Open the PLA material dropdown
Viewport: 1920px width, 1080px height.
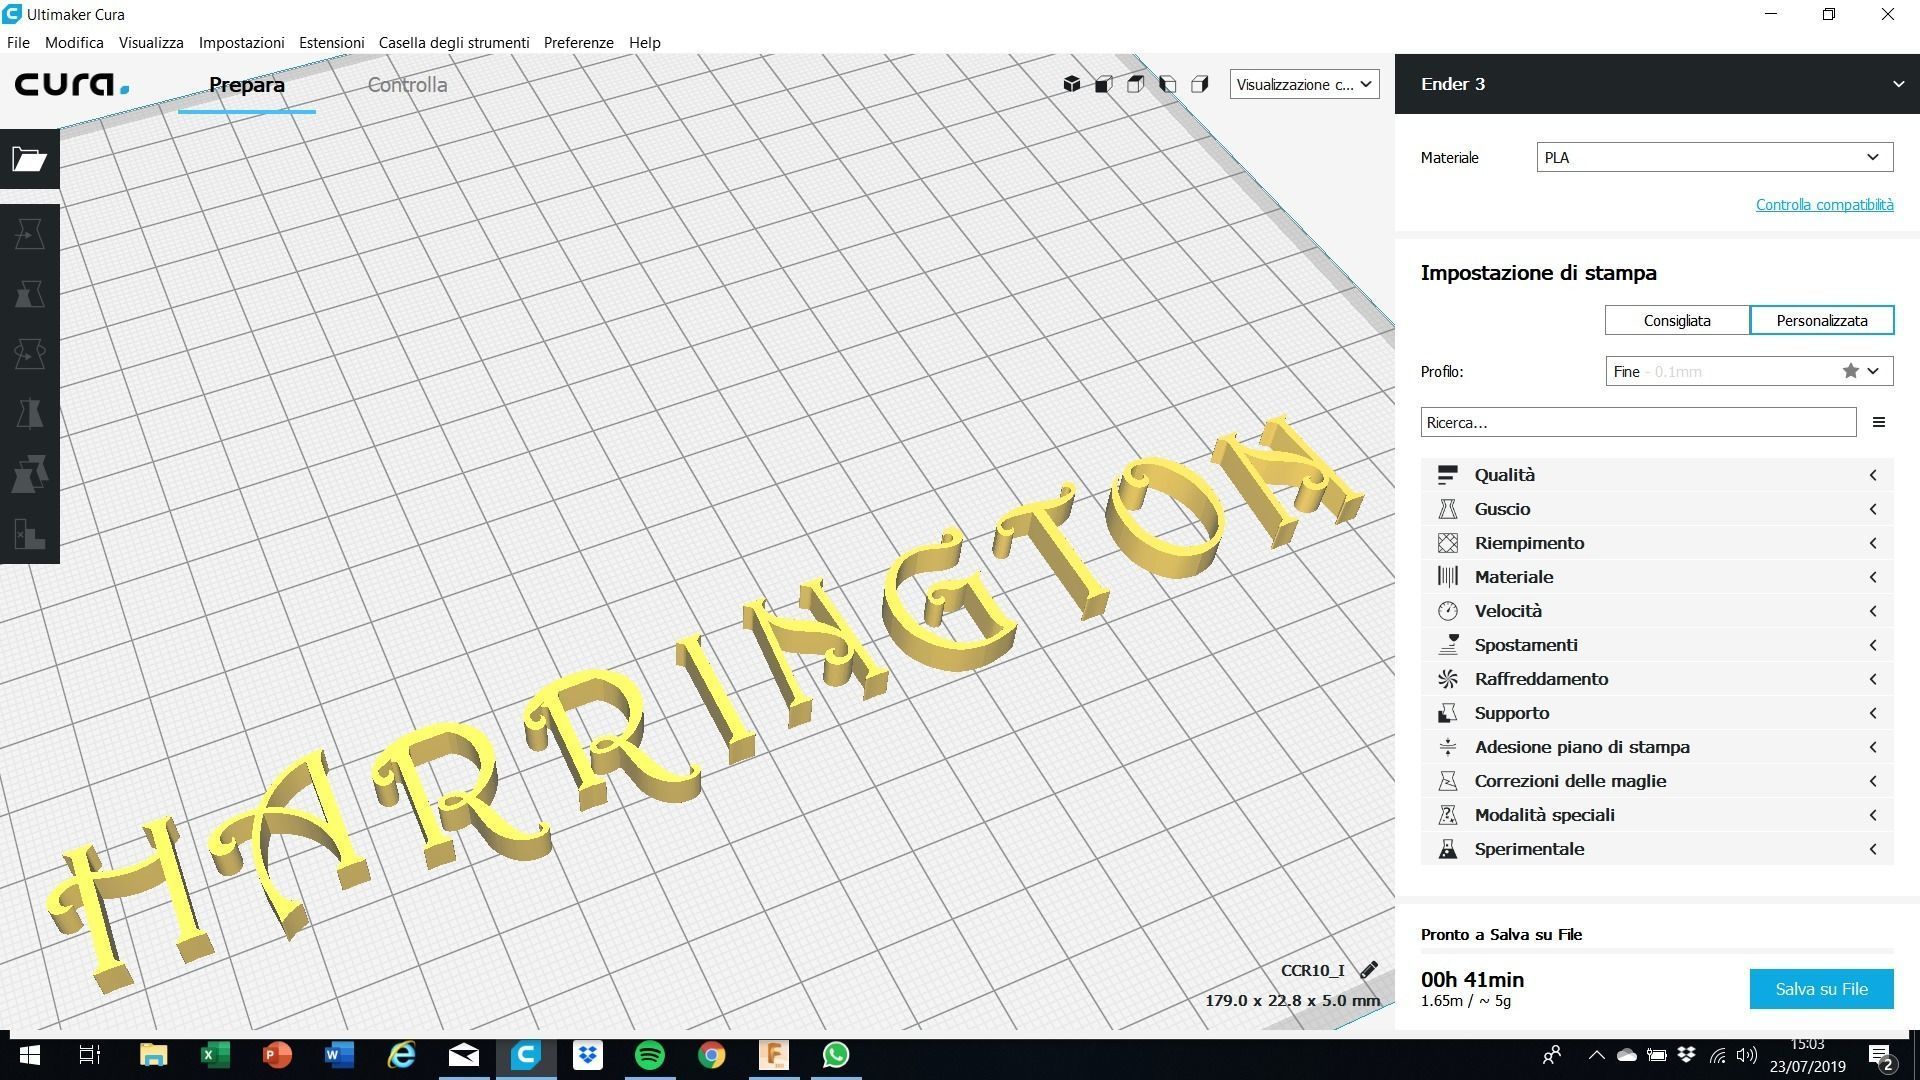[1714, 157]
